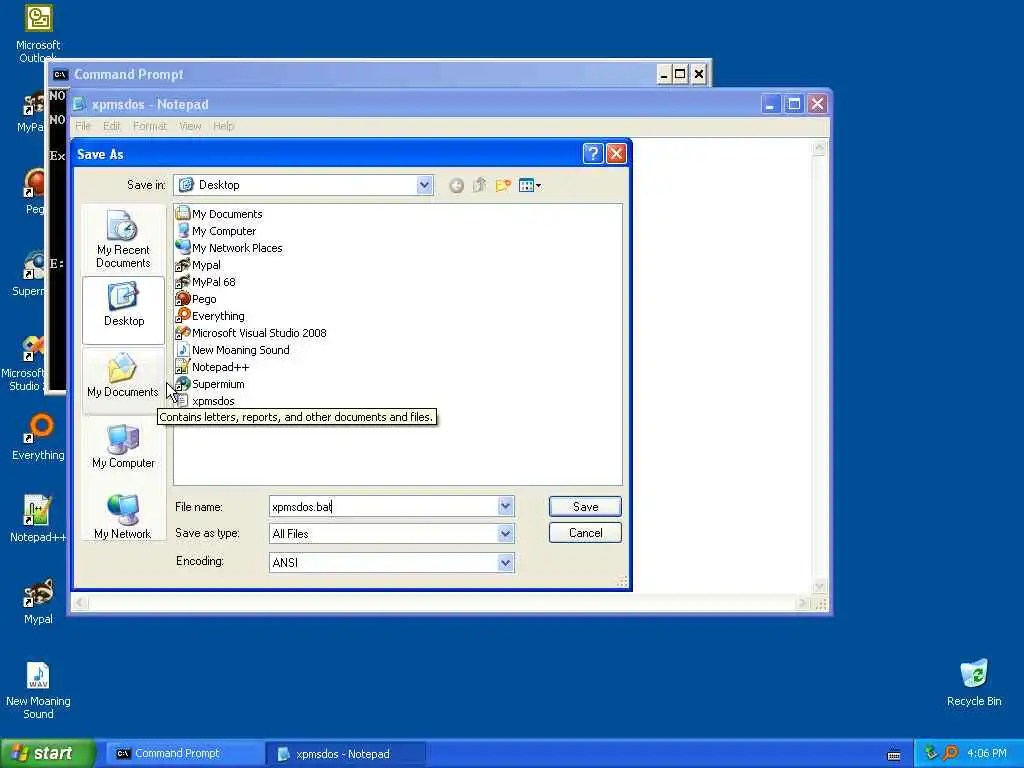Open My Network in the places bar

coord(123,517)
